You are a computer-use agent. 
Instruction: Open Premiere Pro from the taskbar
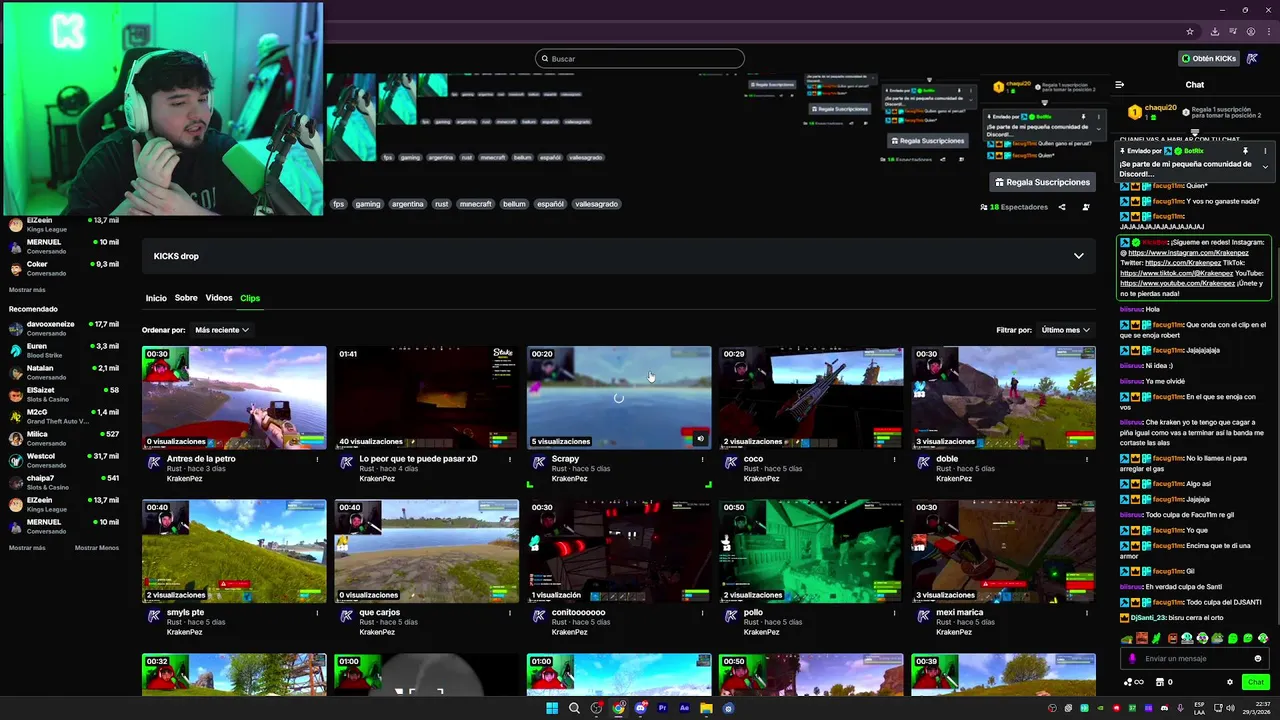pyautogui.click(x=662, y=708)
